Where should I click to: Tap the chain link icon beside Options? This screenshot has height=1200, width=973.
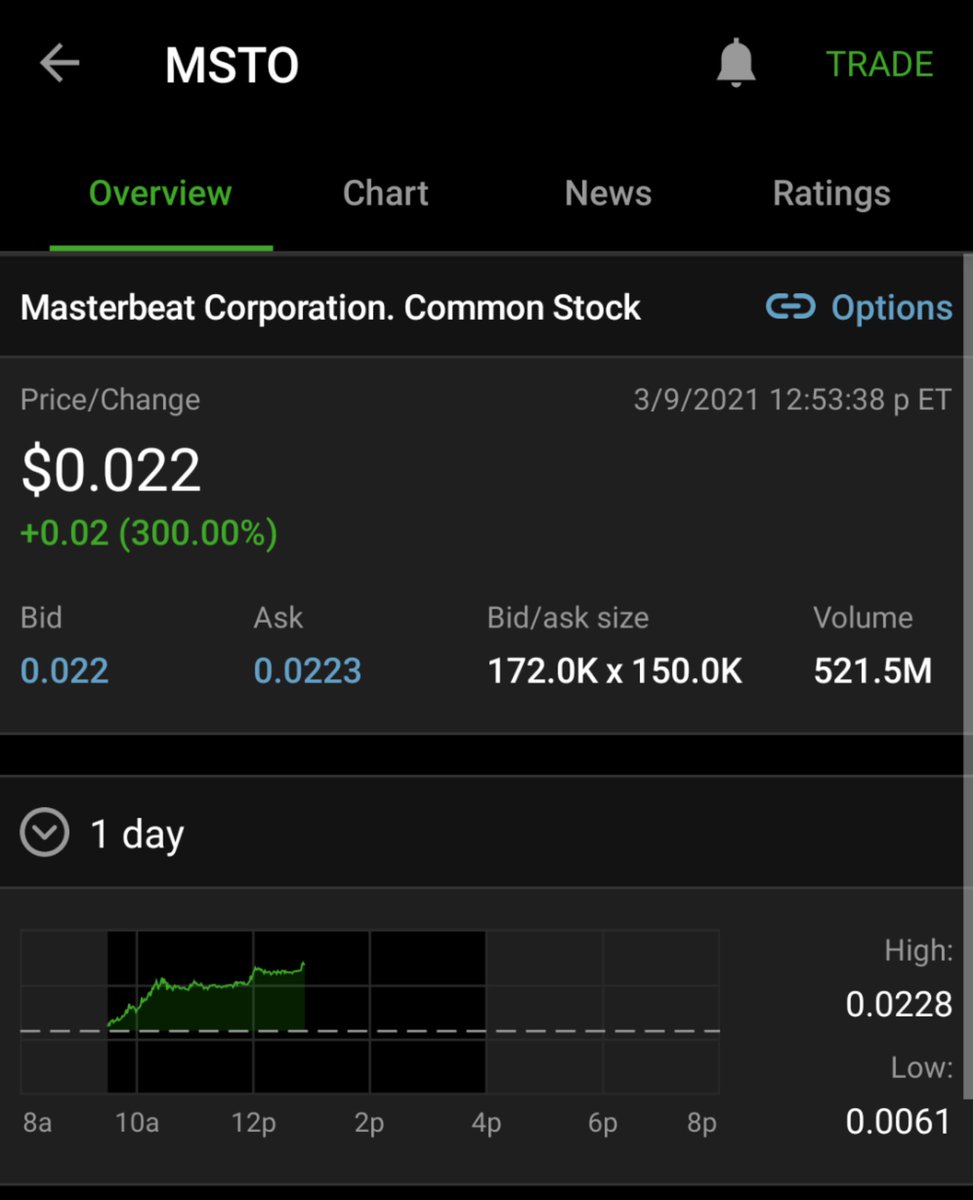(791, 307)
